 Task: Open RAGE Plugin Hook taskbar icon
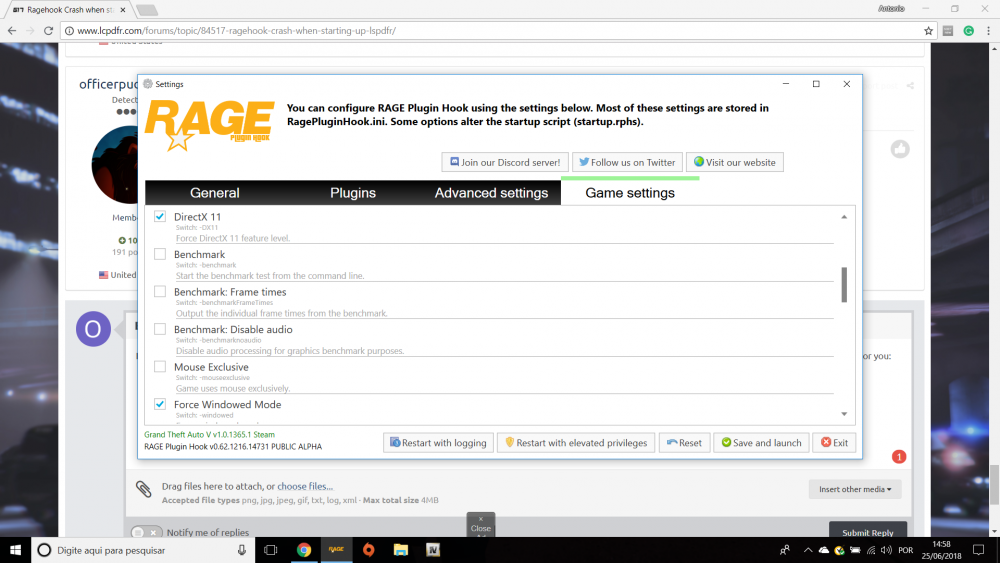[x=336, y=550]
